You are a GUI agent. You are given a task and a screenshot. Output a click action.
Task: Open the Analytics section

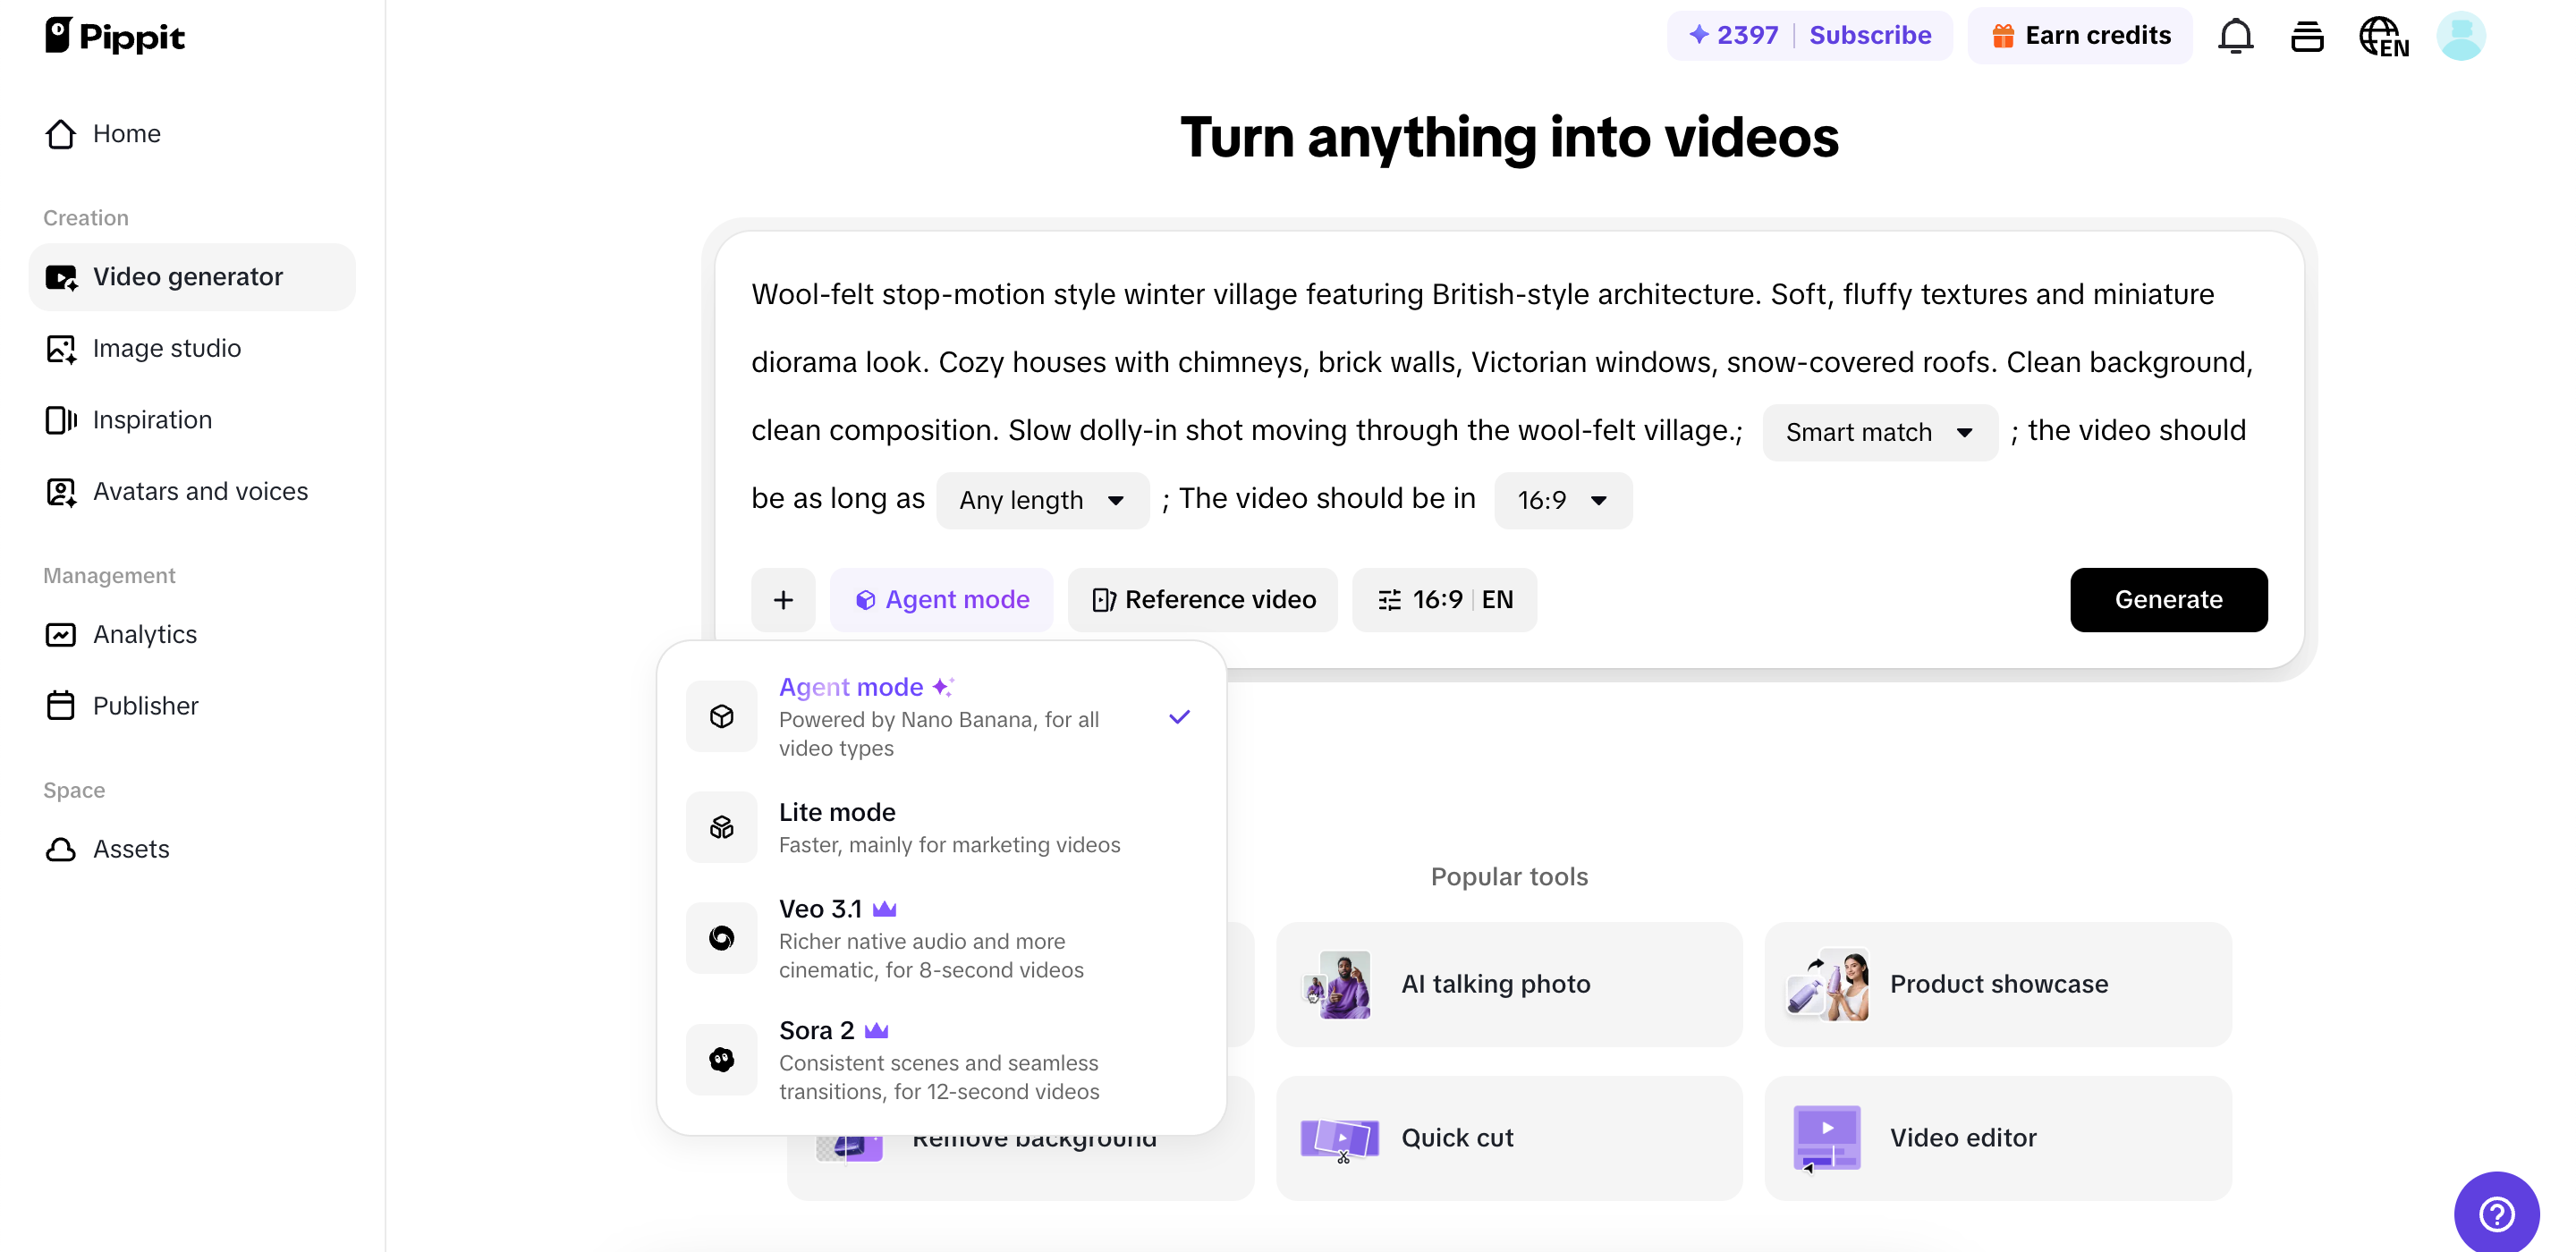coord(145,634)
